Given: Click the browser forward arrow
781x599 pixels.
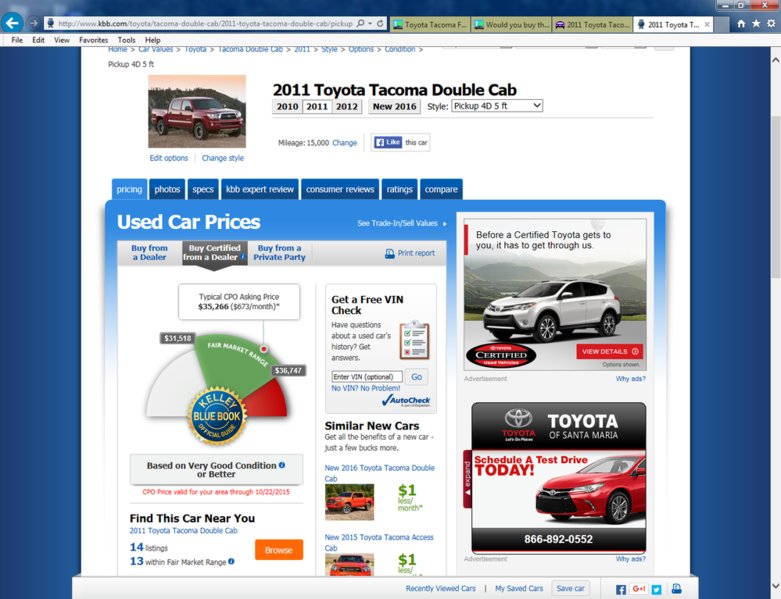Looking at the screenshot, I should [33, 23].
